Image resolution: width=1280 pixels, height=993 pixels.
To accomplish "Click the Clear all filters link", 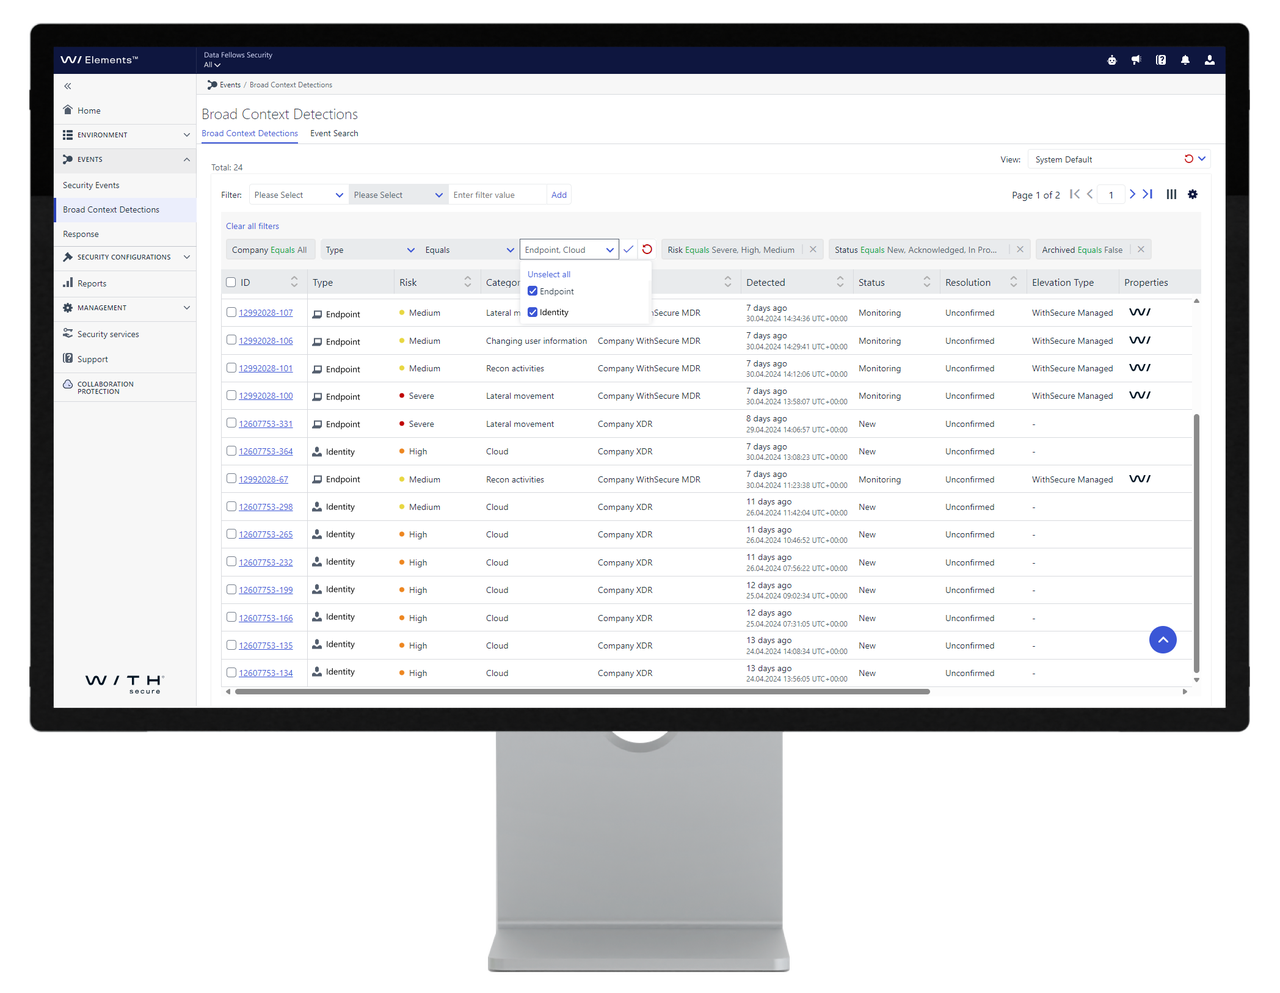I will [x=252, y=226].
